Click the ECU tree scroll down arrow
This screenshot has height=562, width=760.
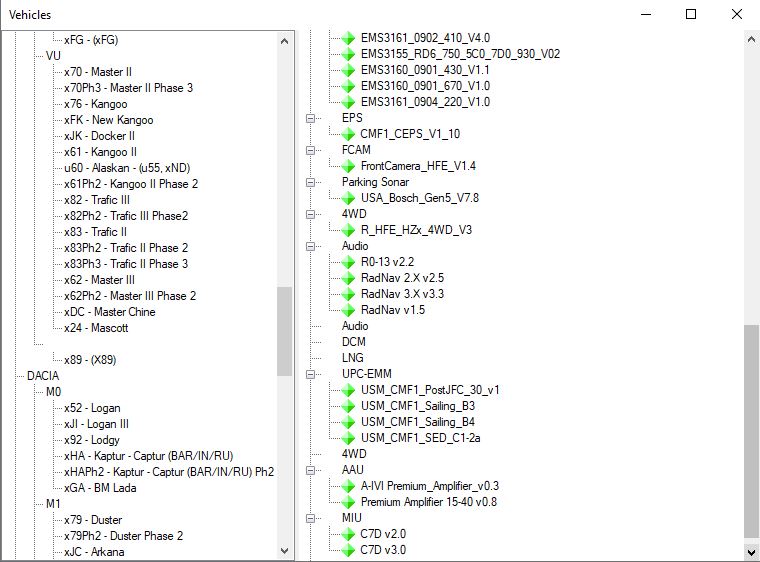[751, 552]
